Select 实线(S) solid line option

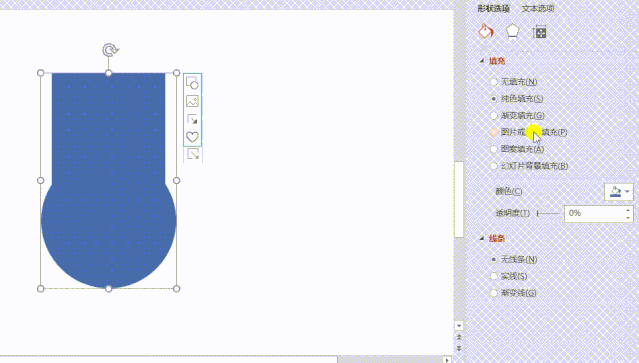click(x=509, y=276)
